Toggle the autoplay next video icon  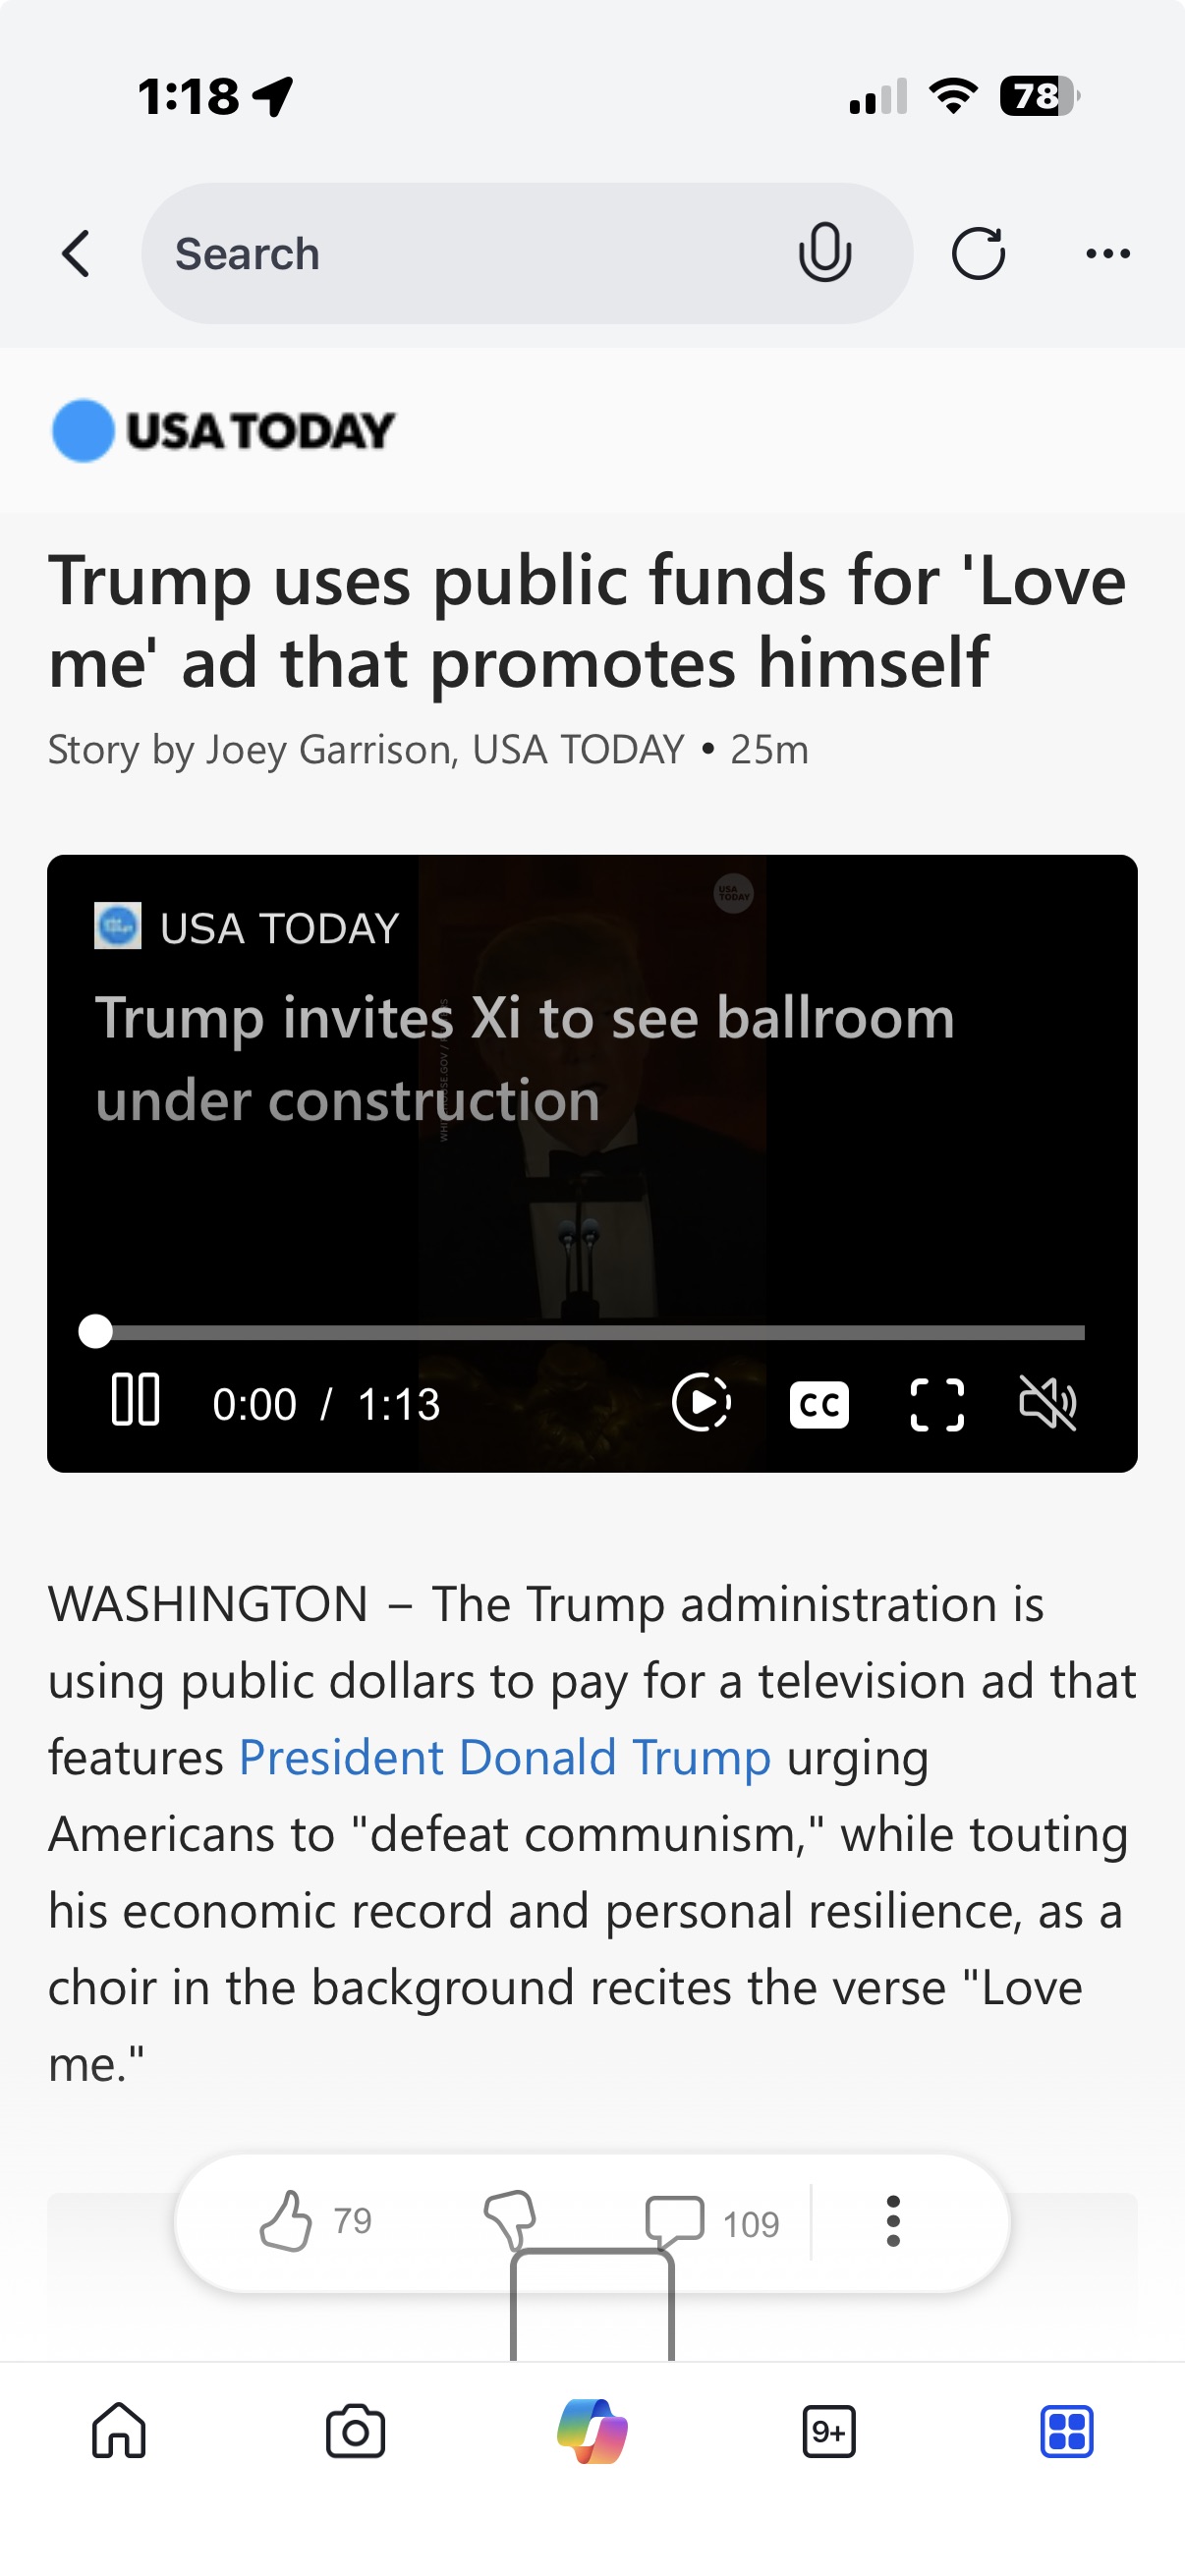(701, 1403)
